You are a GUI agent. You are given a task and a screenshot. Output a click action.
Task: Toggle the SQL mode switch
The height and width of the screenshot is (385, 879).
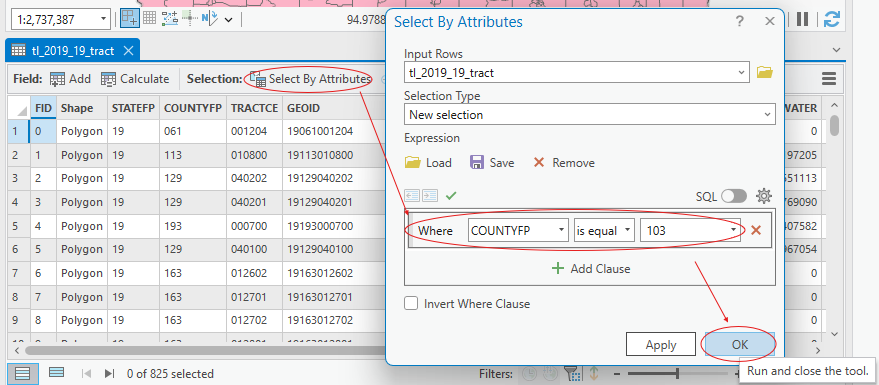click(x=734, y=196)
